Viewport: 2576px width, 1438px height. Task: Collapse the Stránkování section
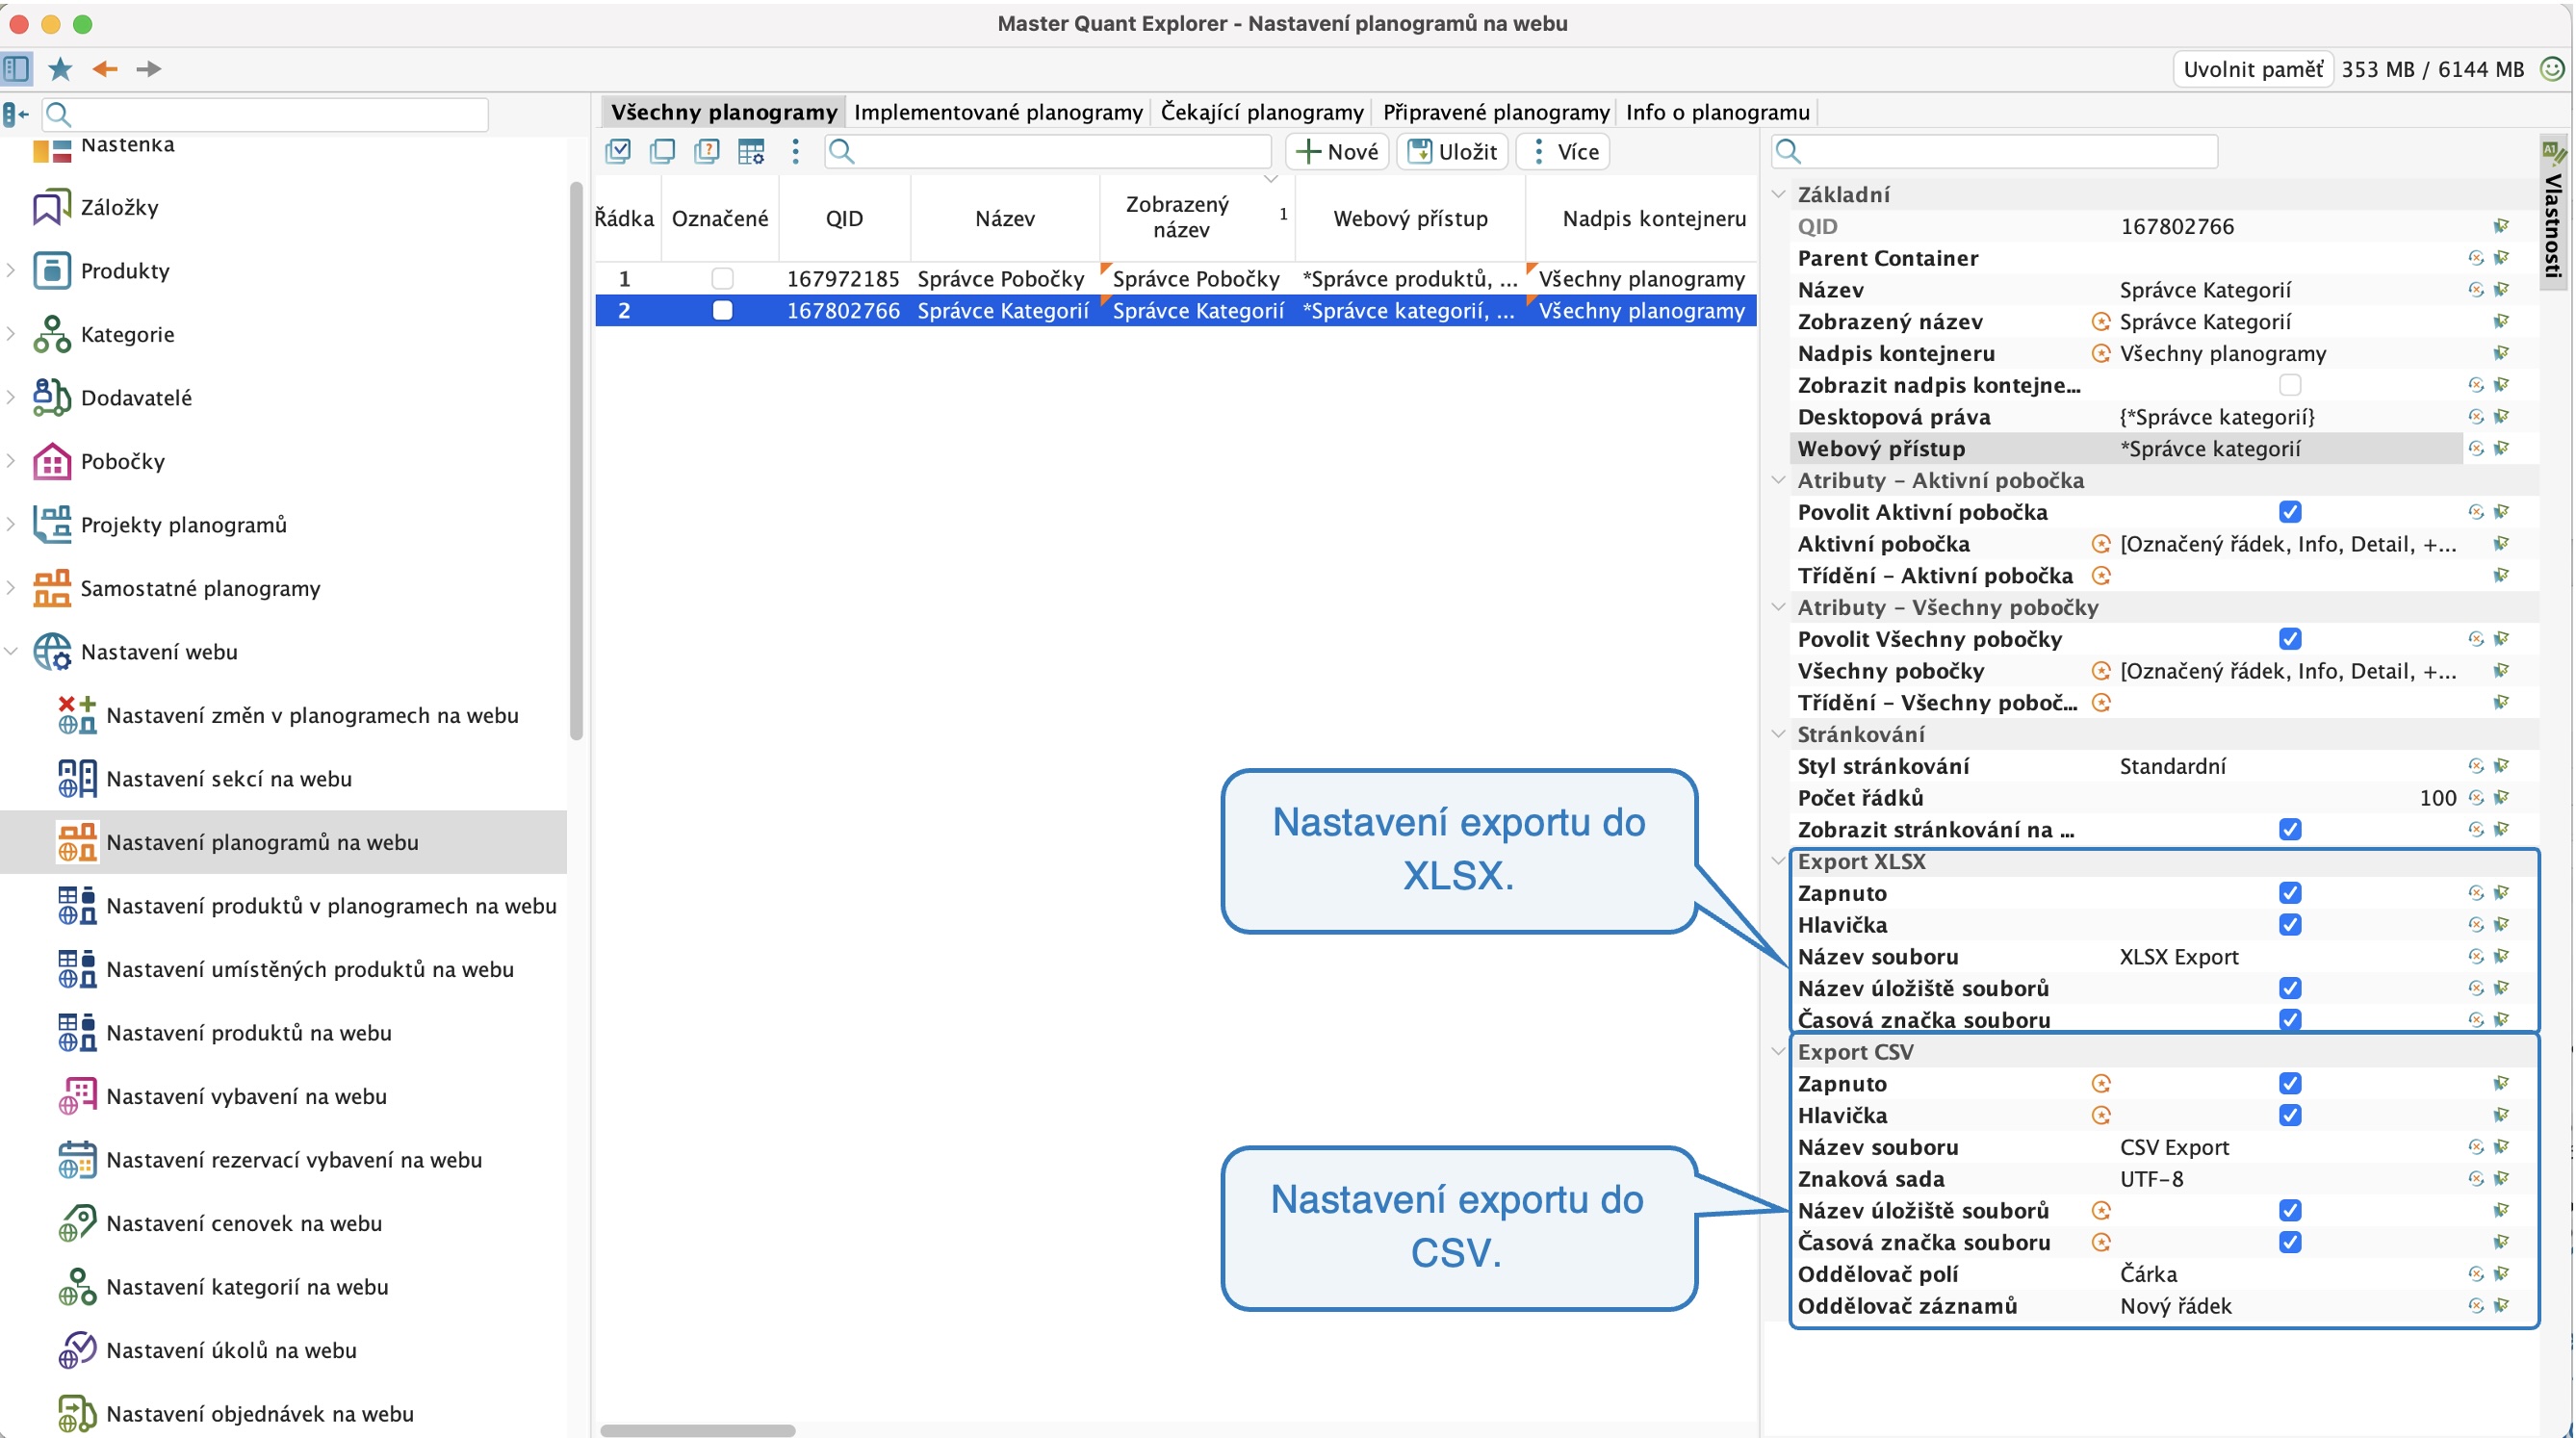click(x=1778, y=734)
